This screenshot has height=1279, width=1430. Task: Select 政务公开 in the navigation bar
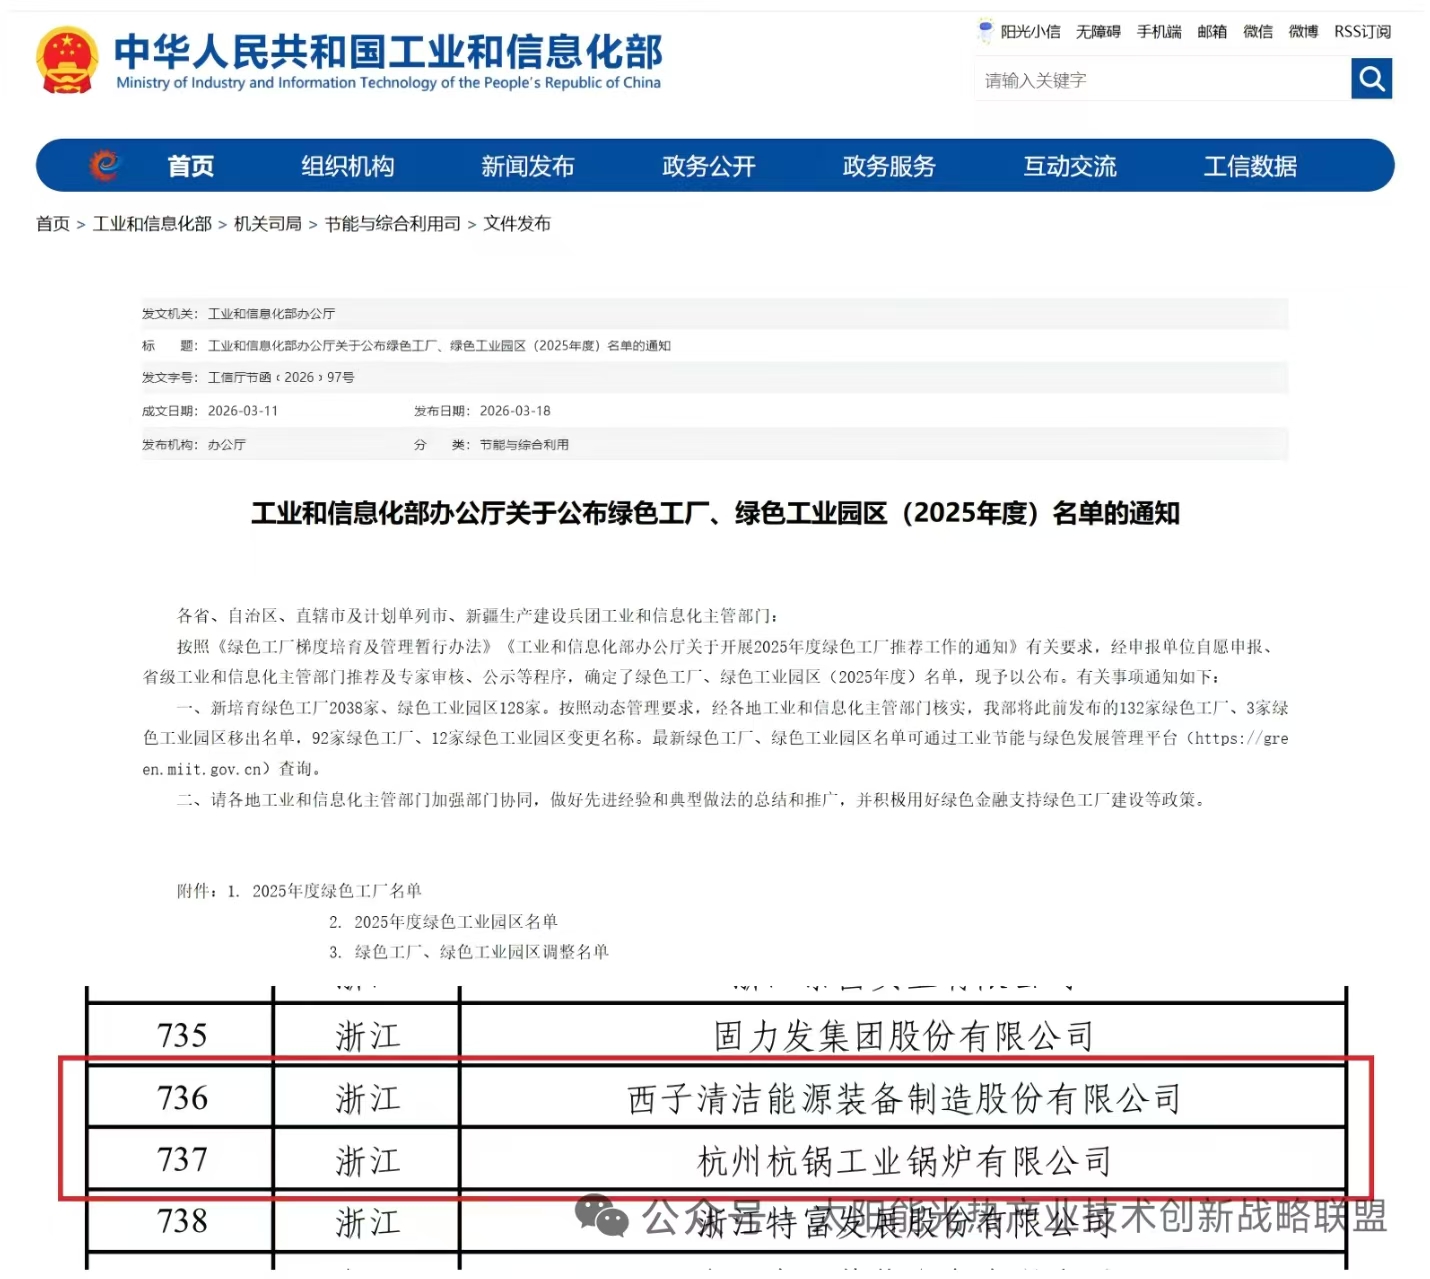[708, 166]
